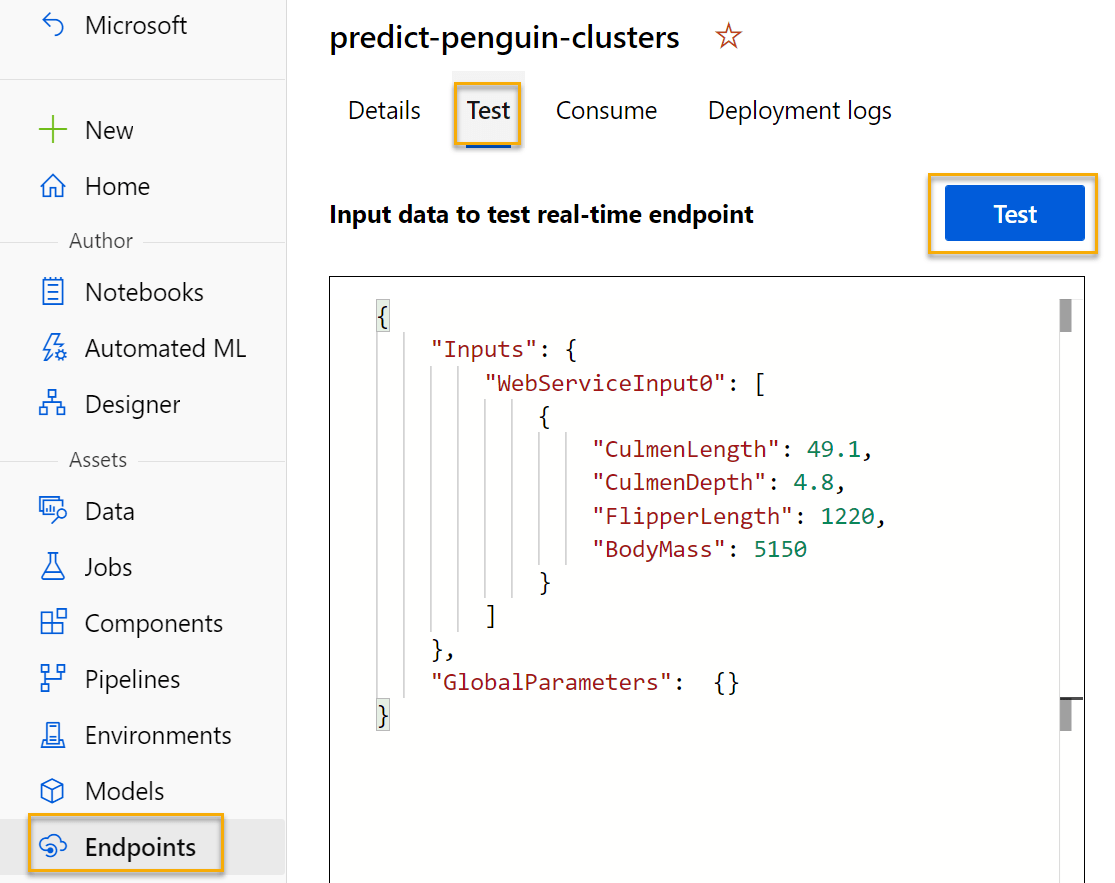Favorite the endpoint with the star icon

pos(728,38)
